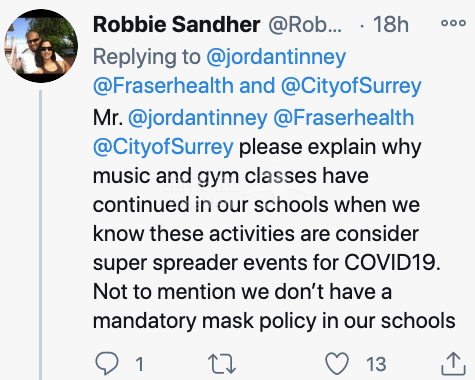The image size is (475, 380).
Task: Click the reply speech bubble icon
Action: tap(107, 363)
